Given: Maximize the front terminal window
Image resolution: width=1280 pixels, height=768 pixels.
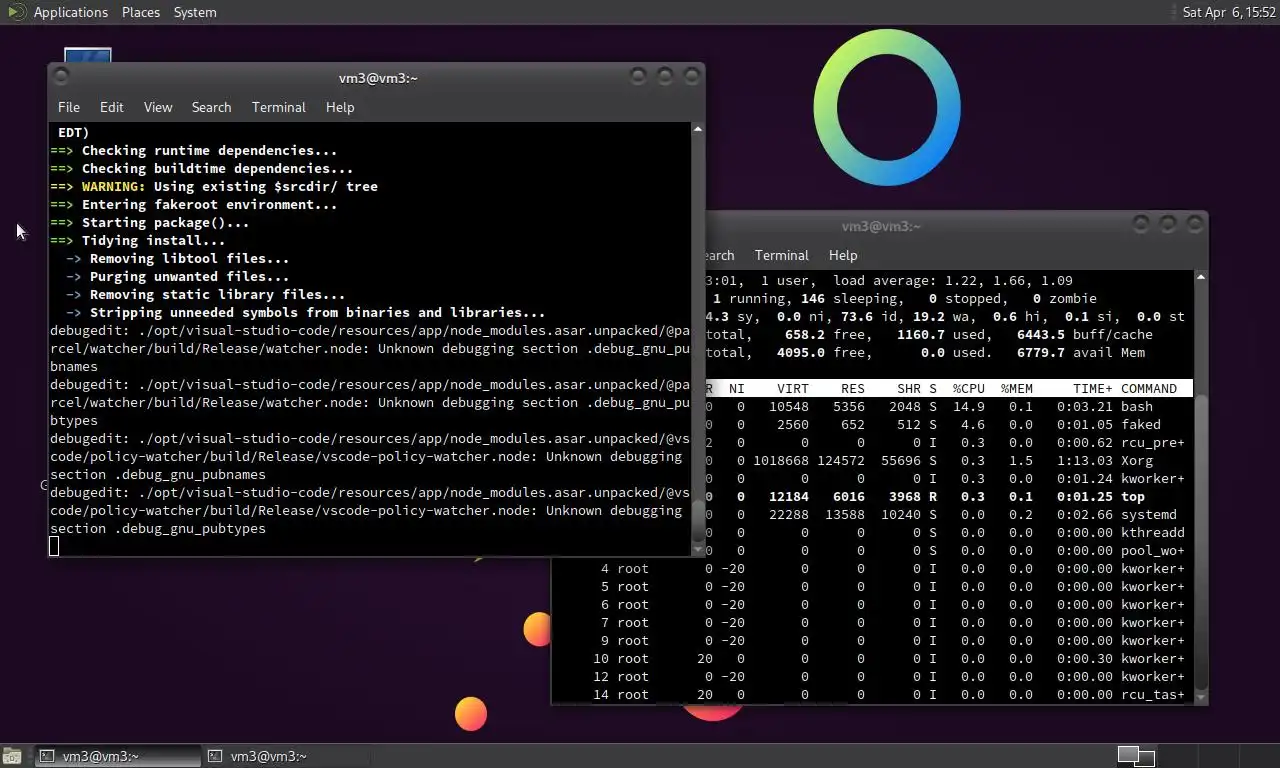Looking at the screenshot, I should tap(664, 76).
